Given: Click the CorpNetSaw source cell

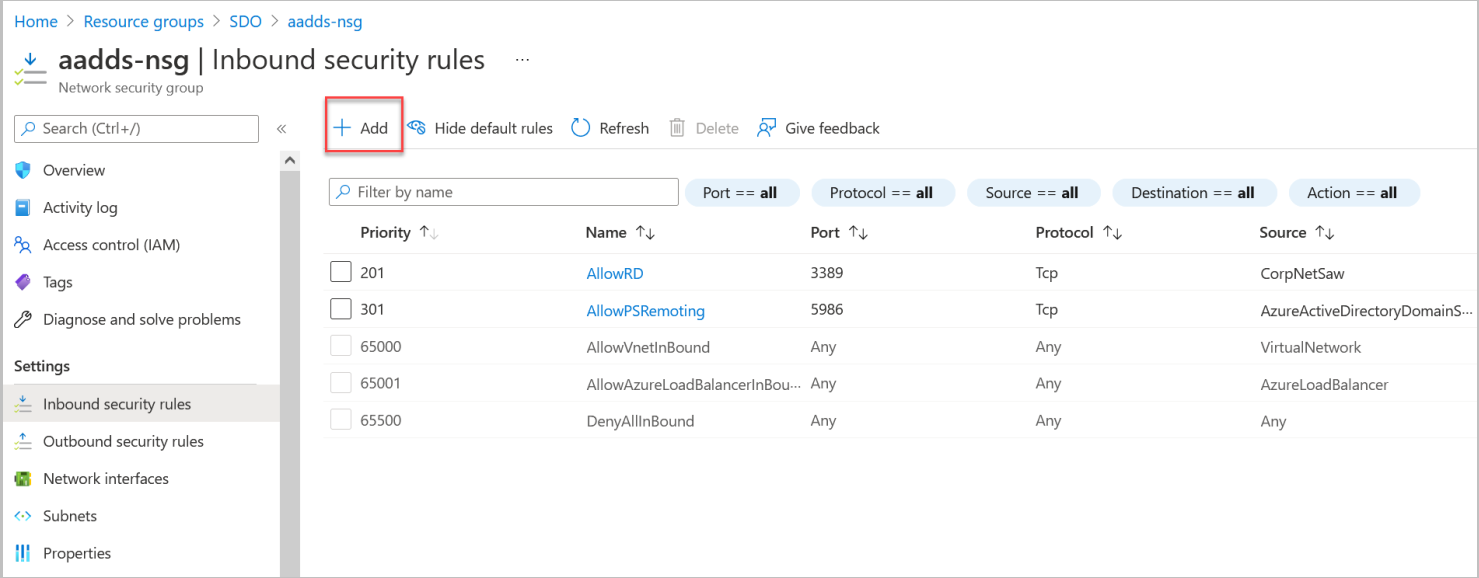Looking at the screenshot, I should (1304, 273).
